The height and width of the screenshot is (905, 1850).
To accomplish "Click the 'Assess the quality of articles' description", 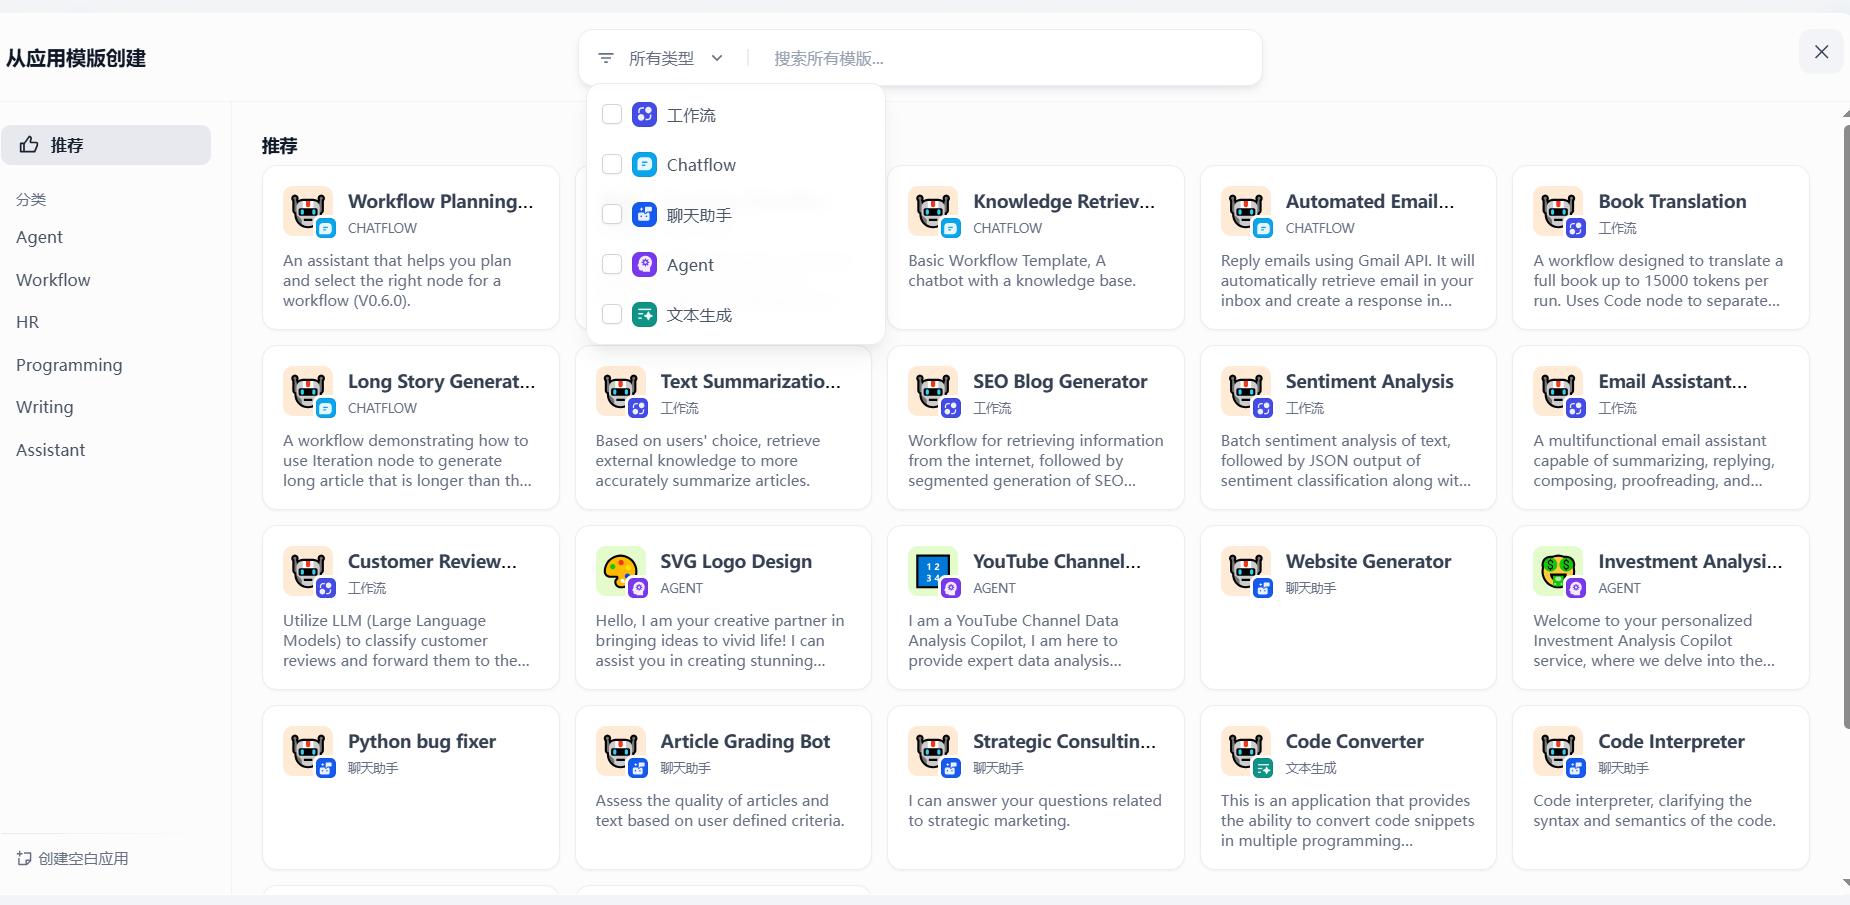I will tap(720, 810).
